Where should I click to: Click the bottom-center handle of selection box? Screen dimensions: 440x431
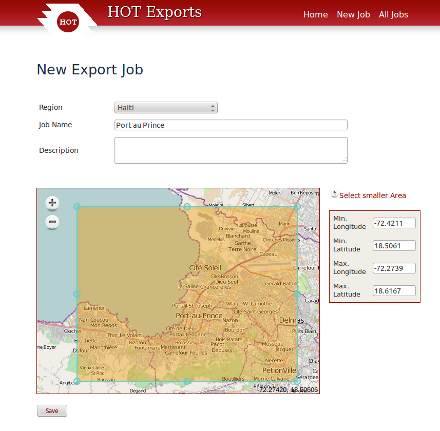[x=187, y=381]
